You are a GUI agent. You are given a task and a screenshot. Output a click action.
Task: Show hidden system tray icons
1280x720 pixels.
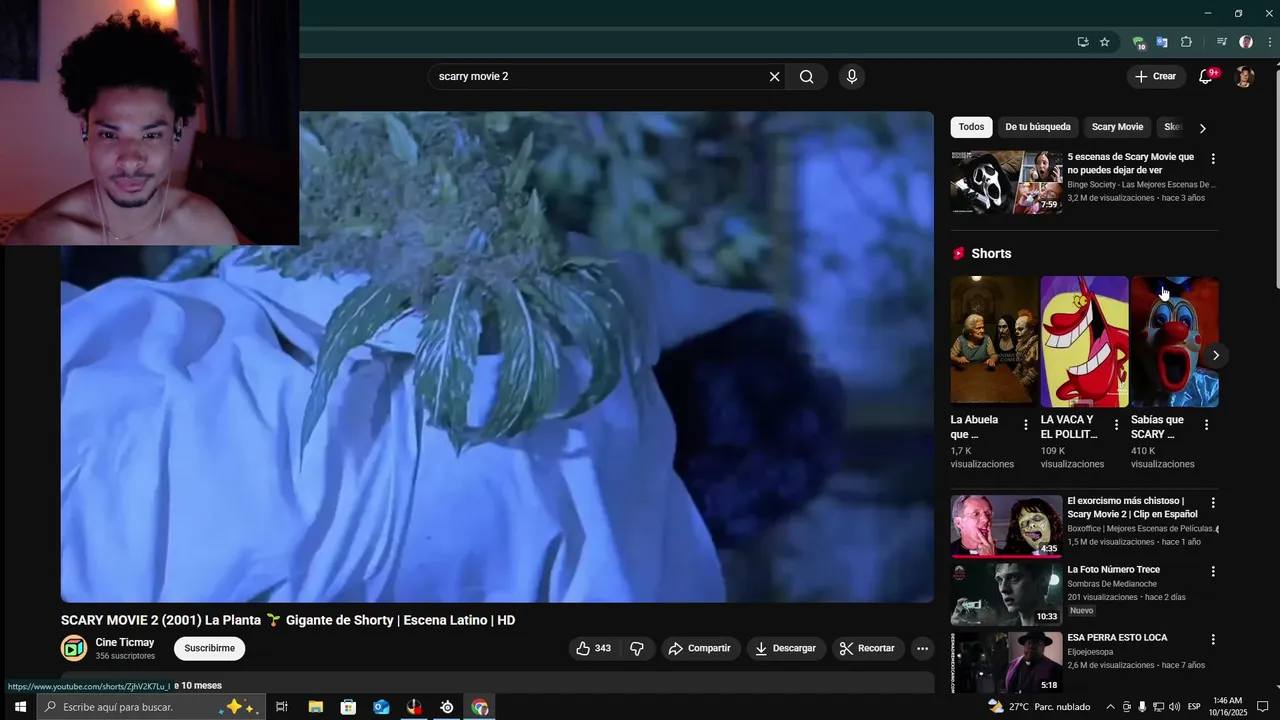(1110, 707)
